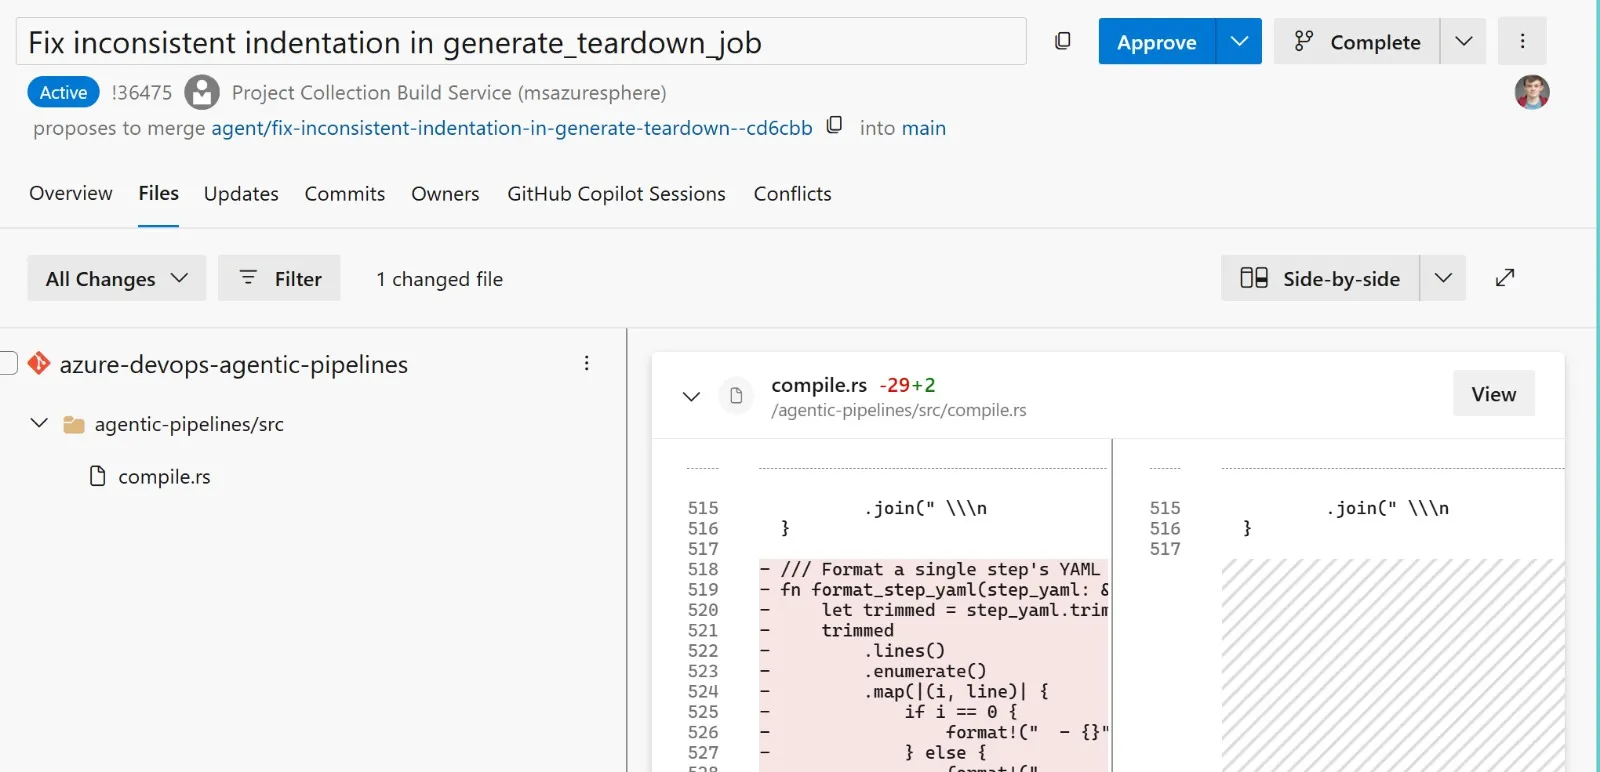Open the main target branch link

[x=924, y=128]
